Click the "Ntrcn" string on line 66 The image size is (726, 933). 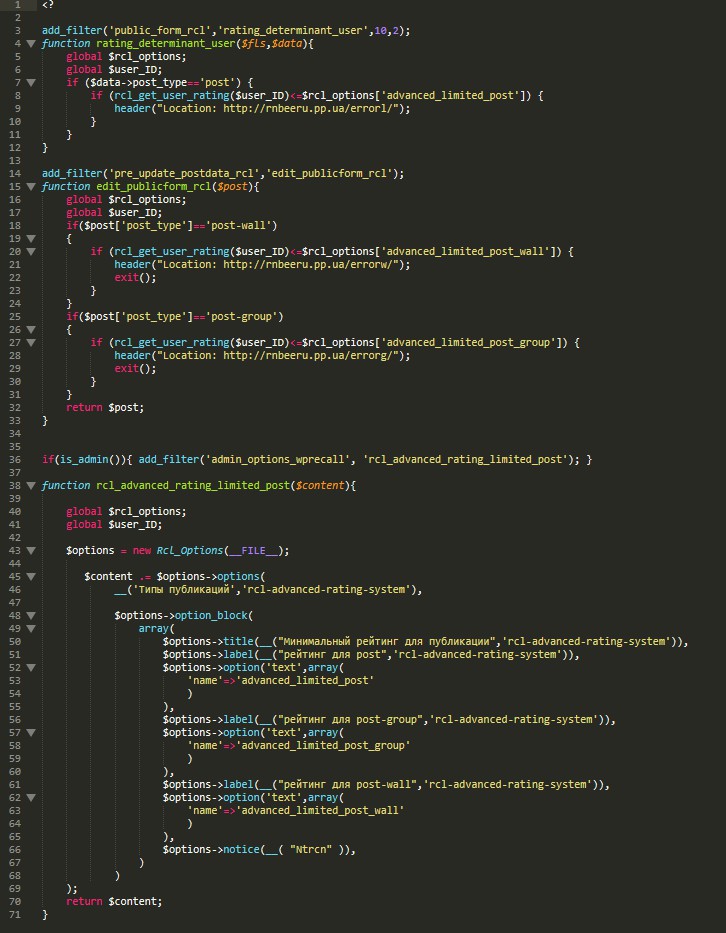(x=311, y=850)
